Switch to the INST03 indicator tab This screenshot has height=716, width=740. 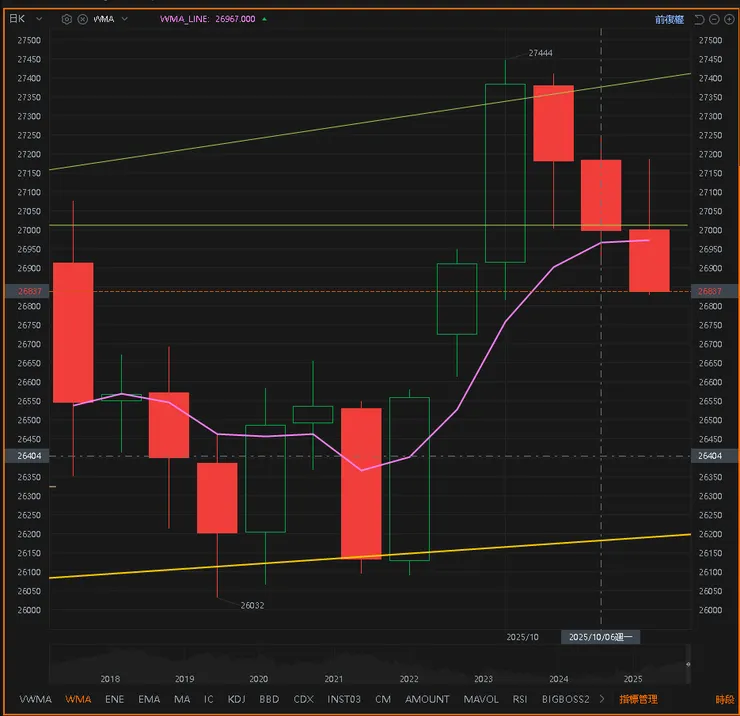tap(344, 699)
